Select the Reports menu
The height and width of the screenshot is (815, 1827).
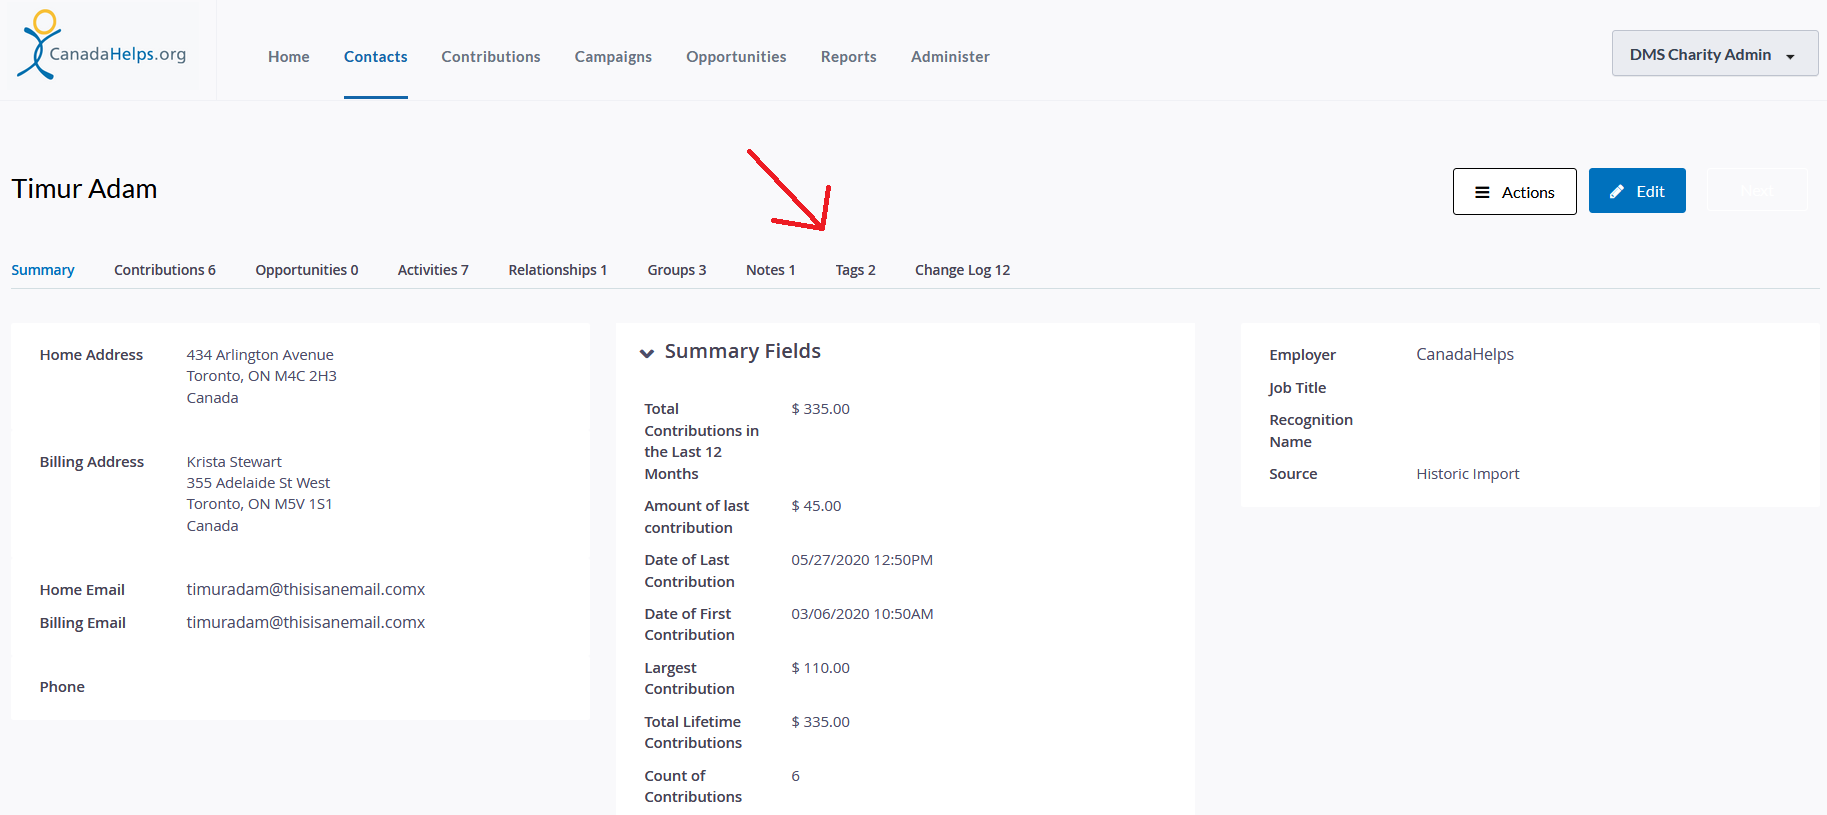(849, 57)
